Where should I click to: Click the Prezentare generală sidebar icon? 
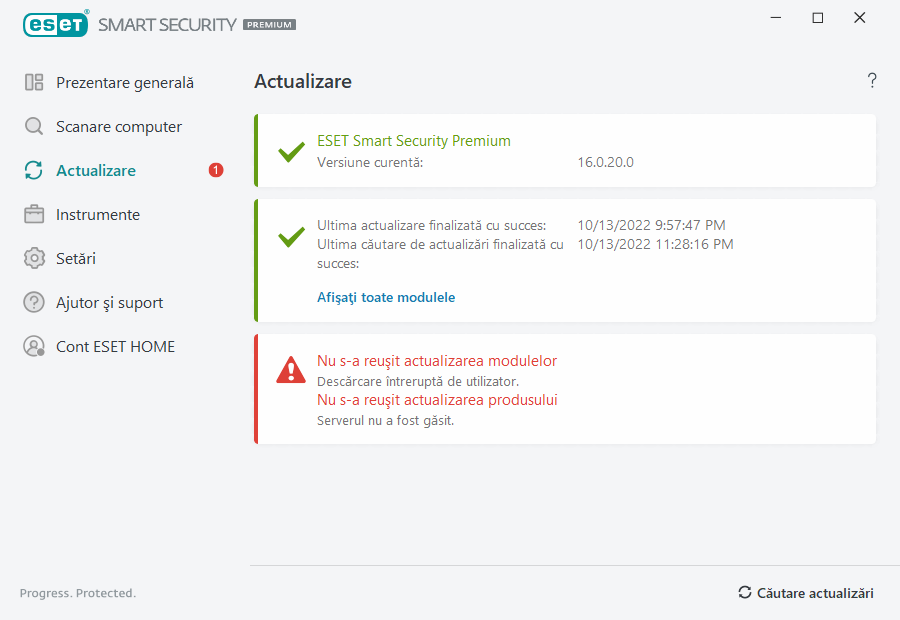[34, 83]
